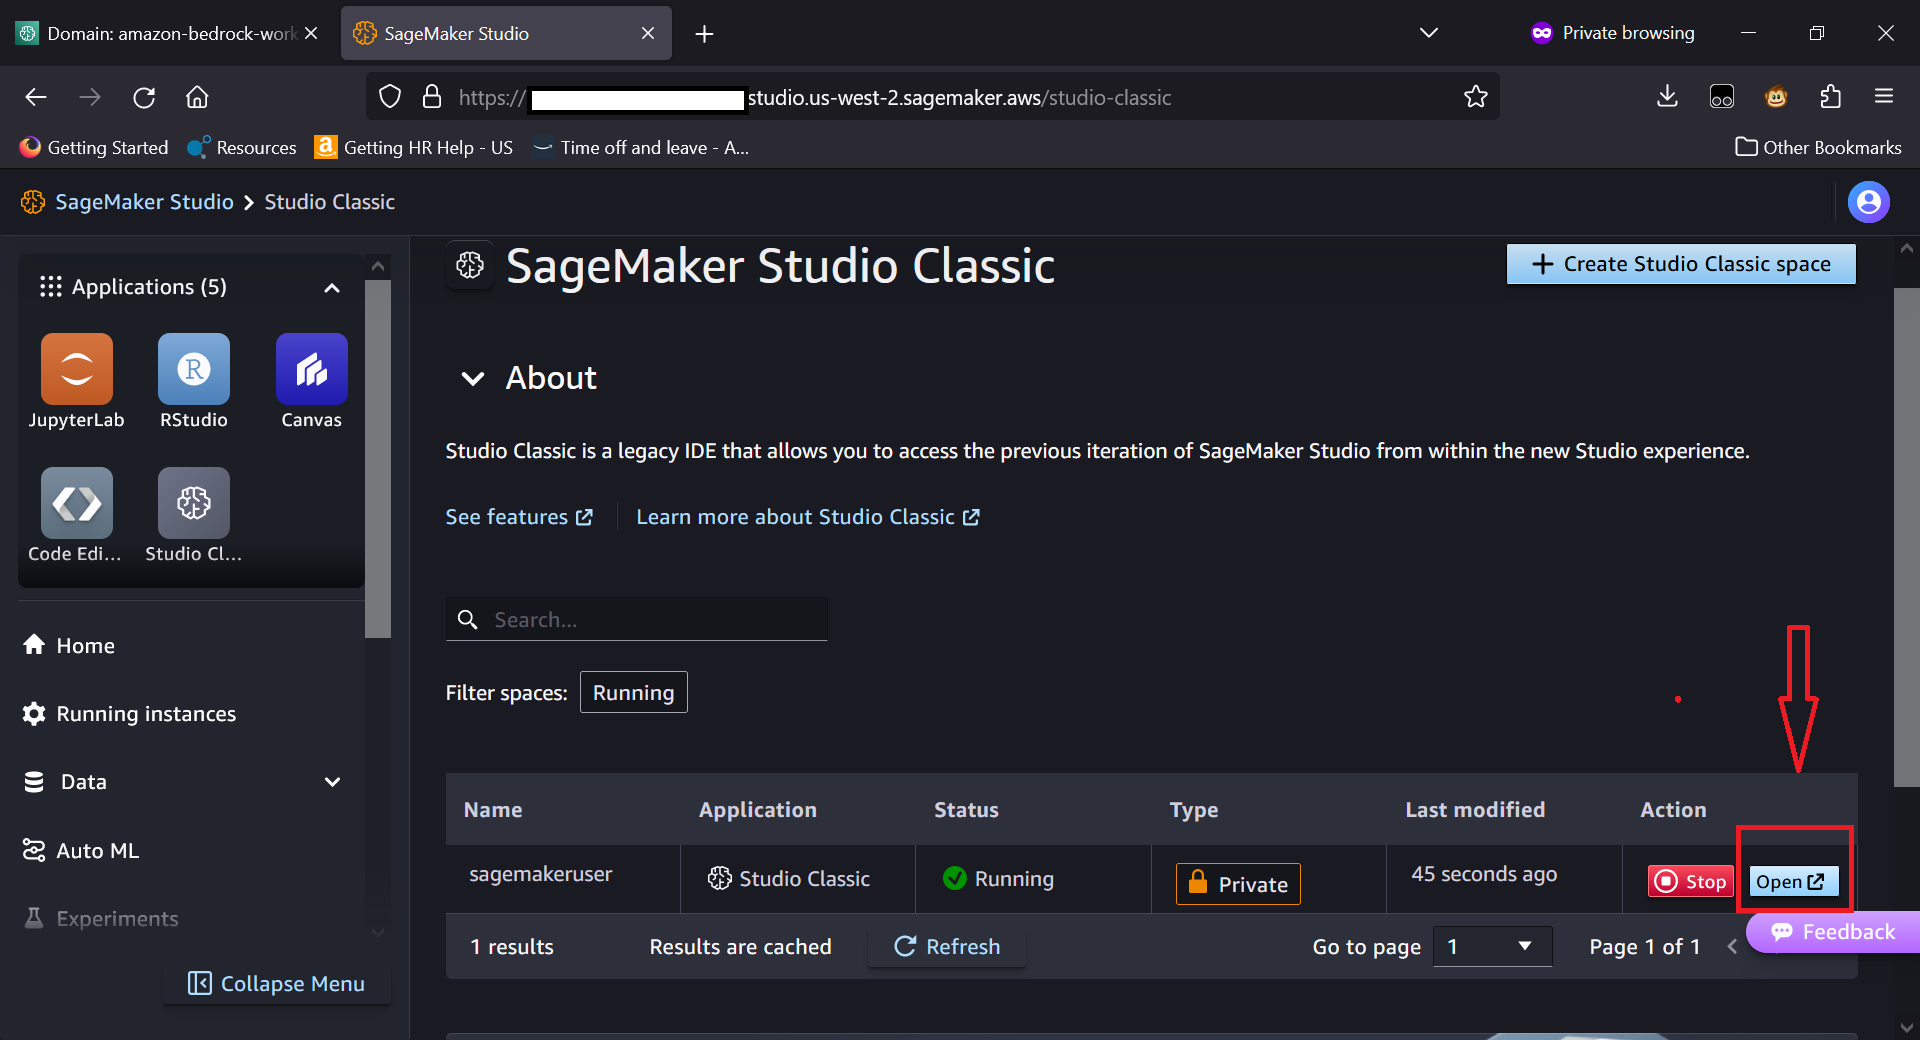Toggle the Running filter chip
The image size is (1920, 1040).
coord(633,692)
